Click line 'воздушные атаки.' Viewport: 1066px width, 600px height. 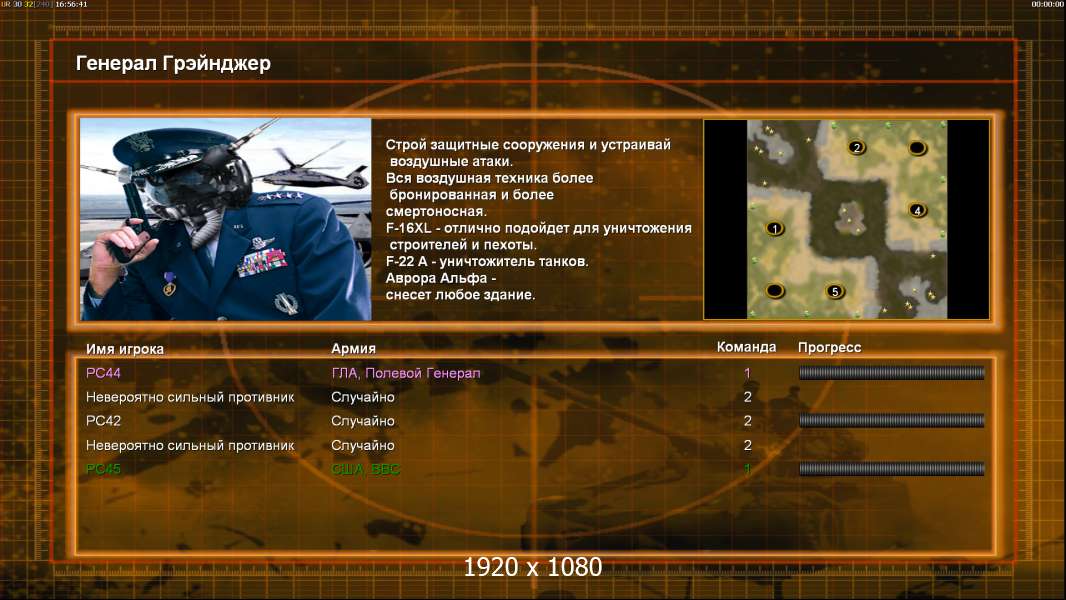click(451, 162)
